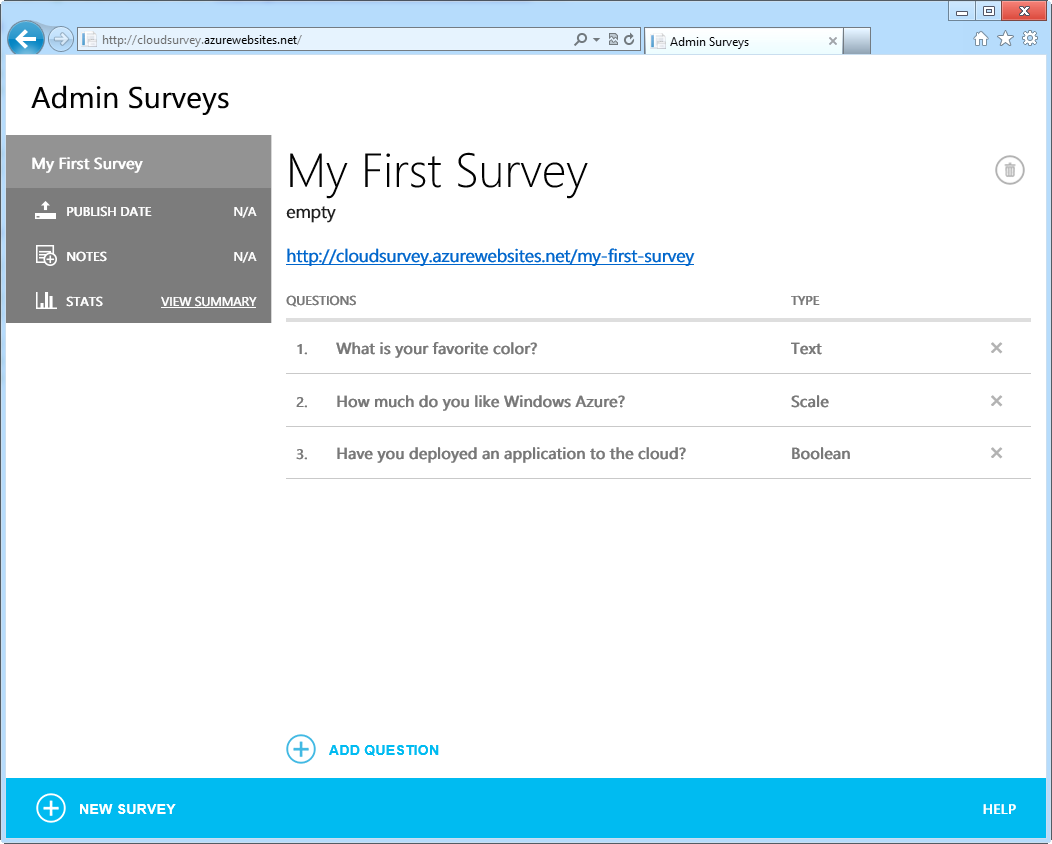The image size is (1052, 844).
Task: Click the 'empty' survey description
Action: tap(311, 213)
